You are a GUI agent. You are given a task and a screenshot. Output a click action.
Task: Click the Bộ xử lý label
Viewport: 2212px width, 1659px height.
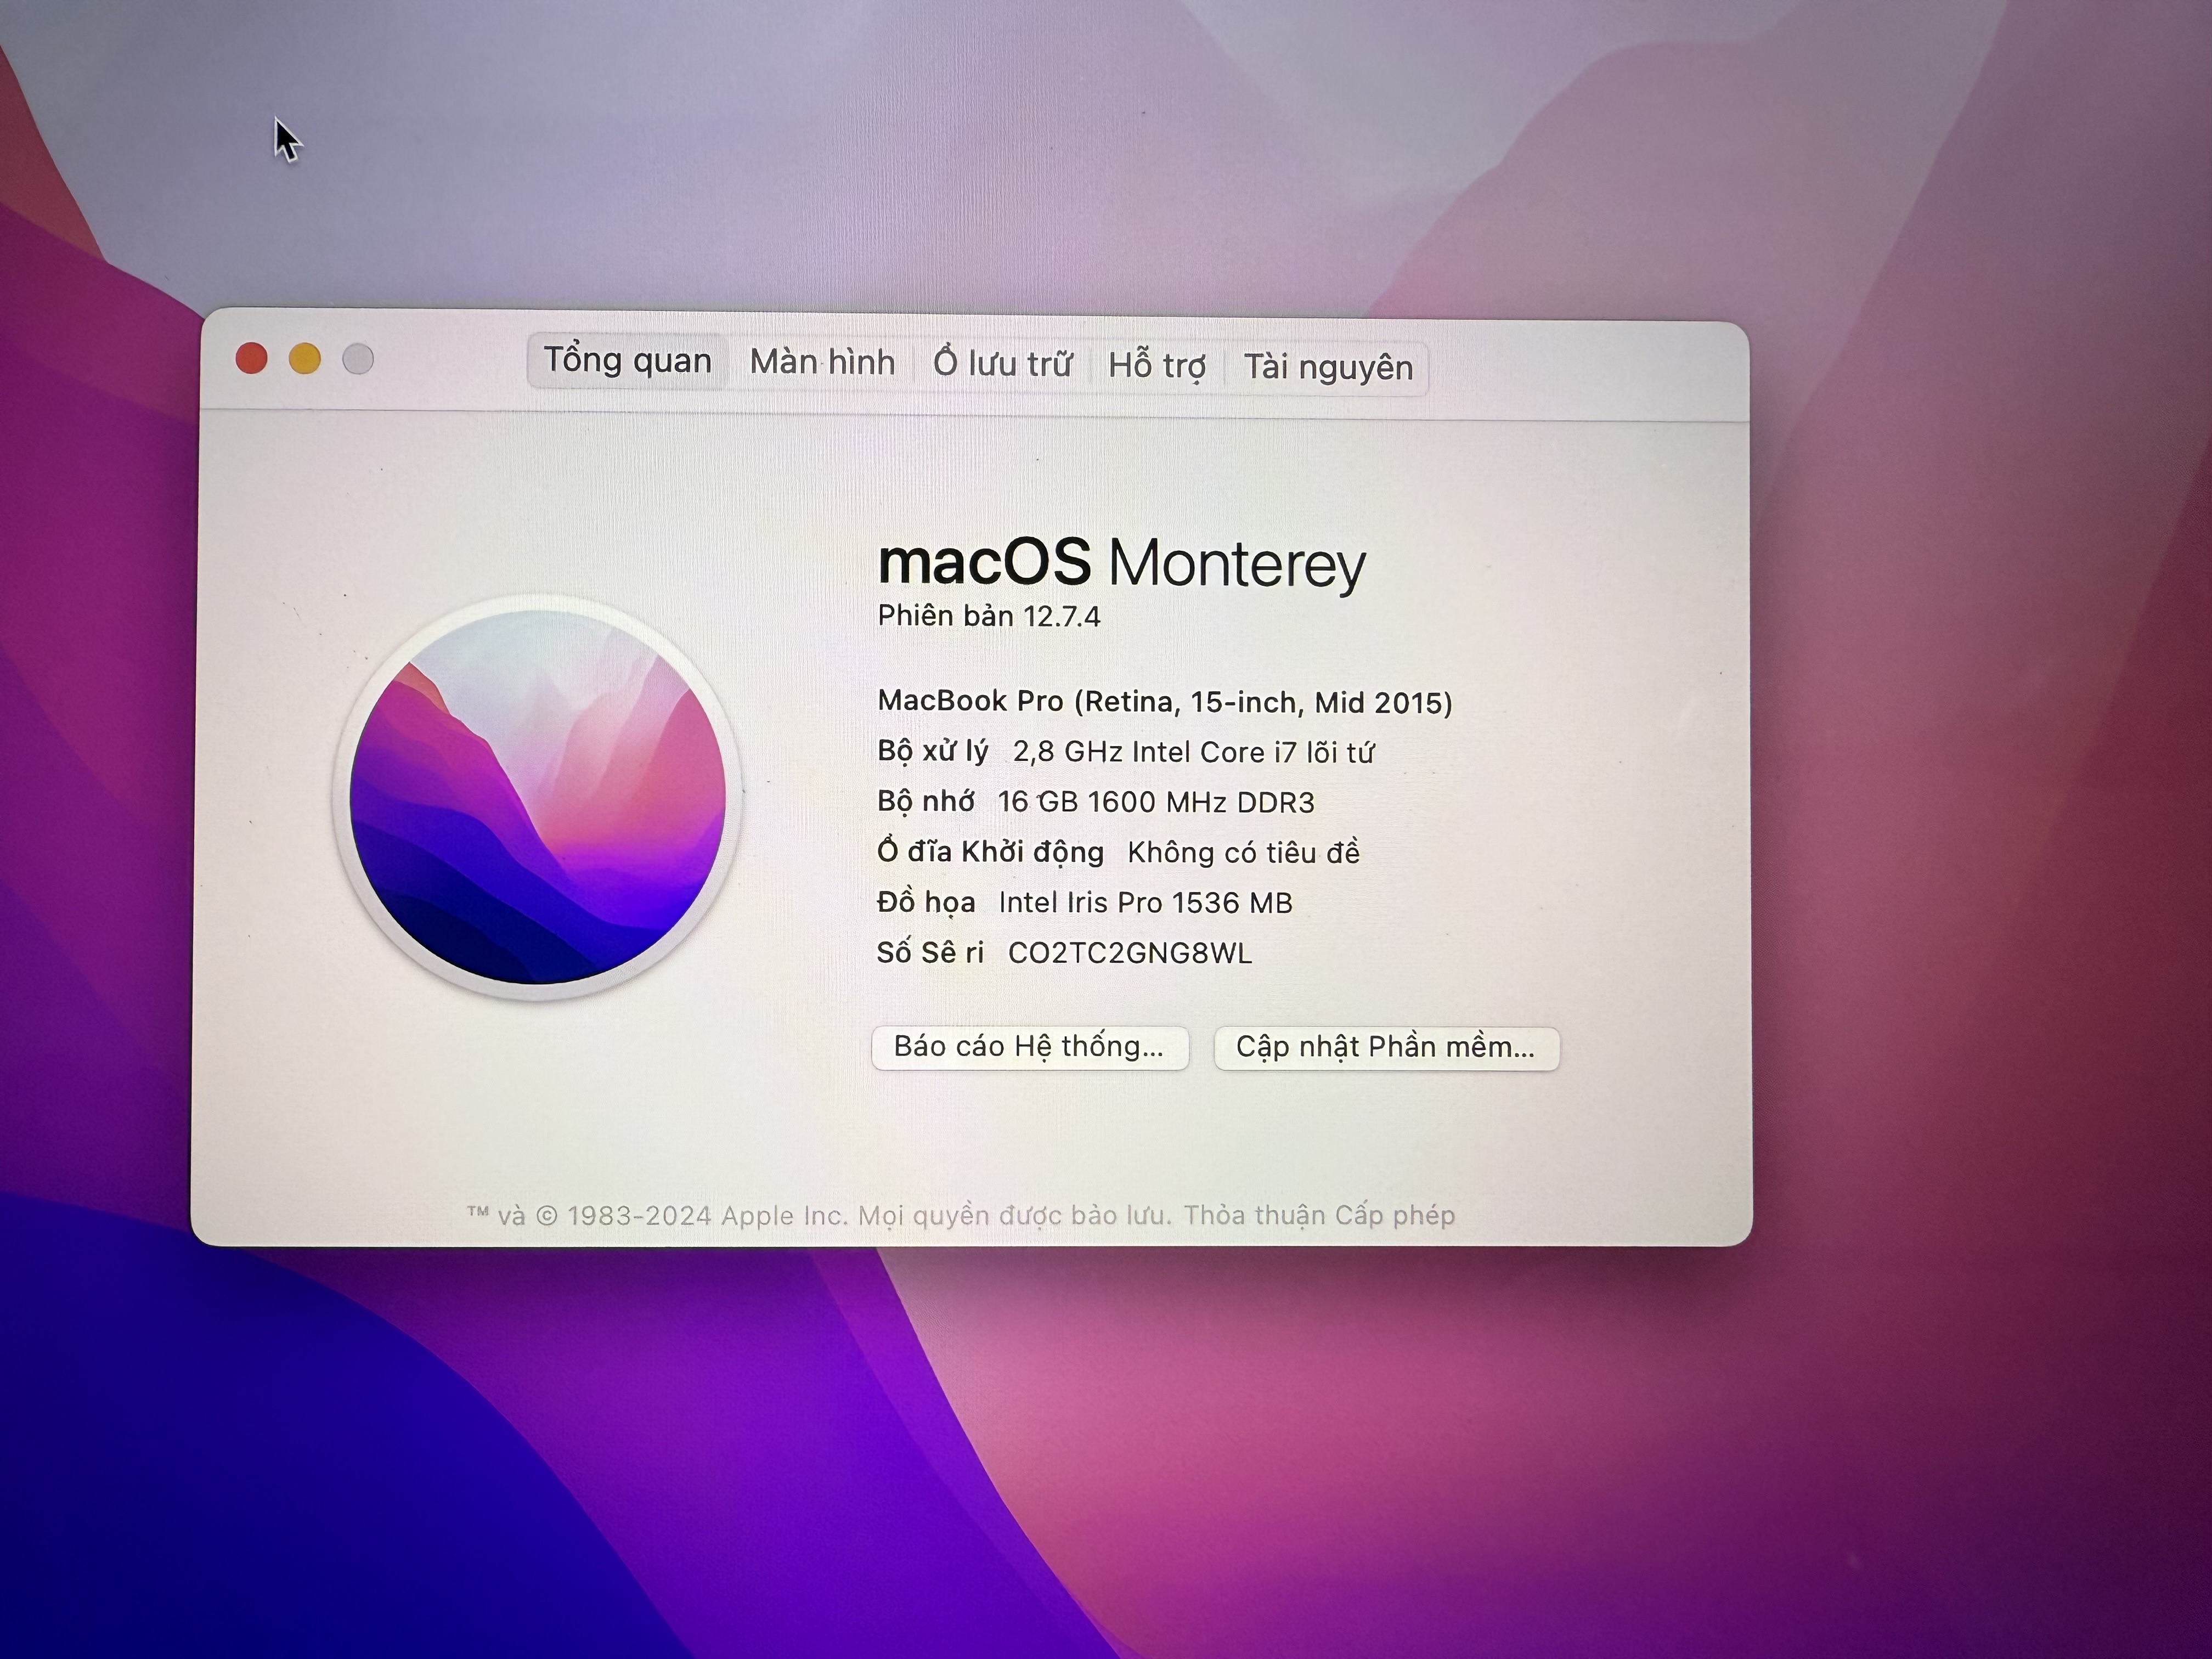[x=933, y=751]
